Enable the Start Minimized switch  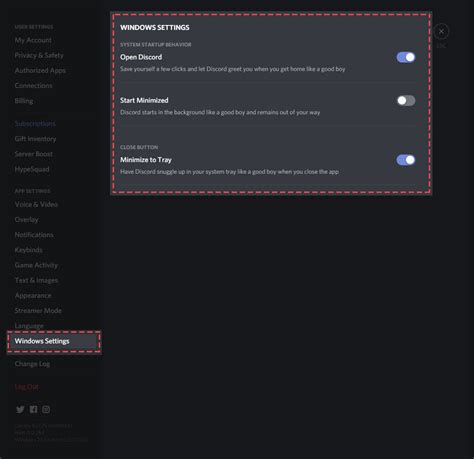406,100
